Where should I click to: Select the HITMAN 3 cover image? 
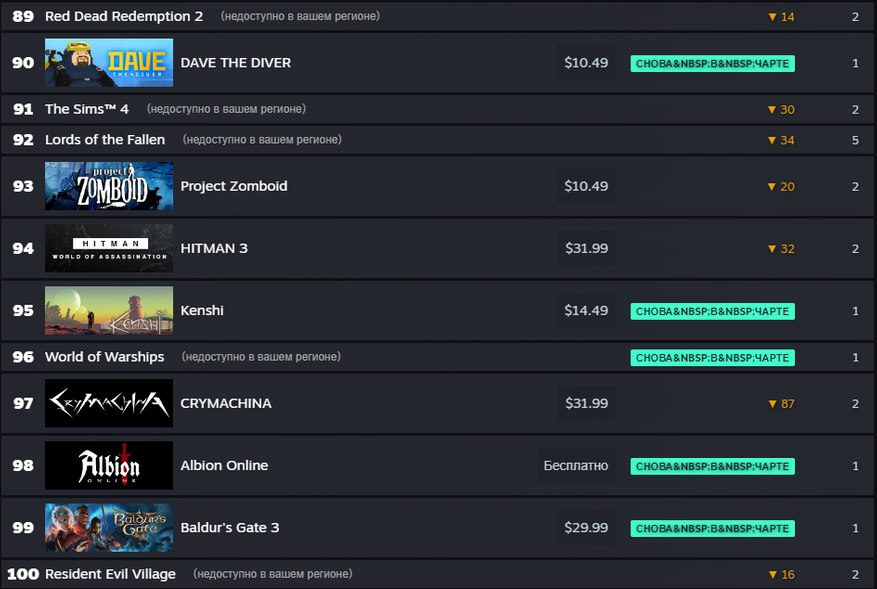point(108,248)
